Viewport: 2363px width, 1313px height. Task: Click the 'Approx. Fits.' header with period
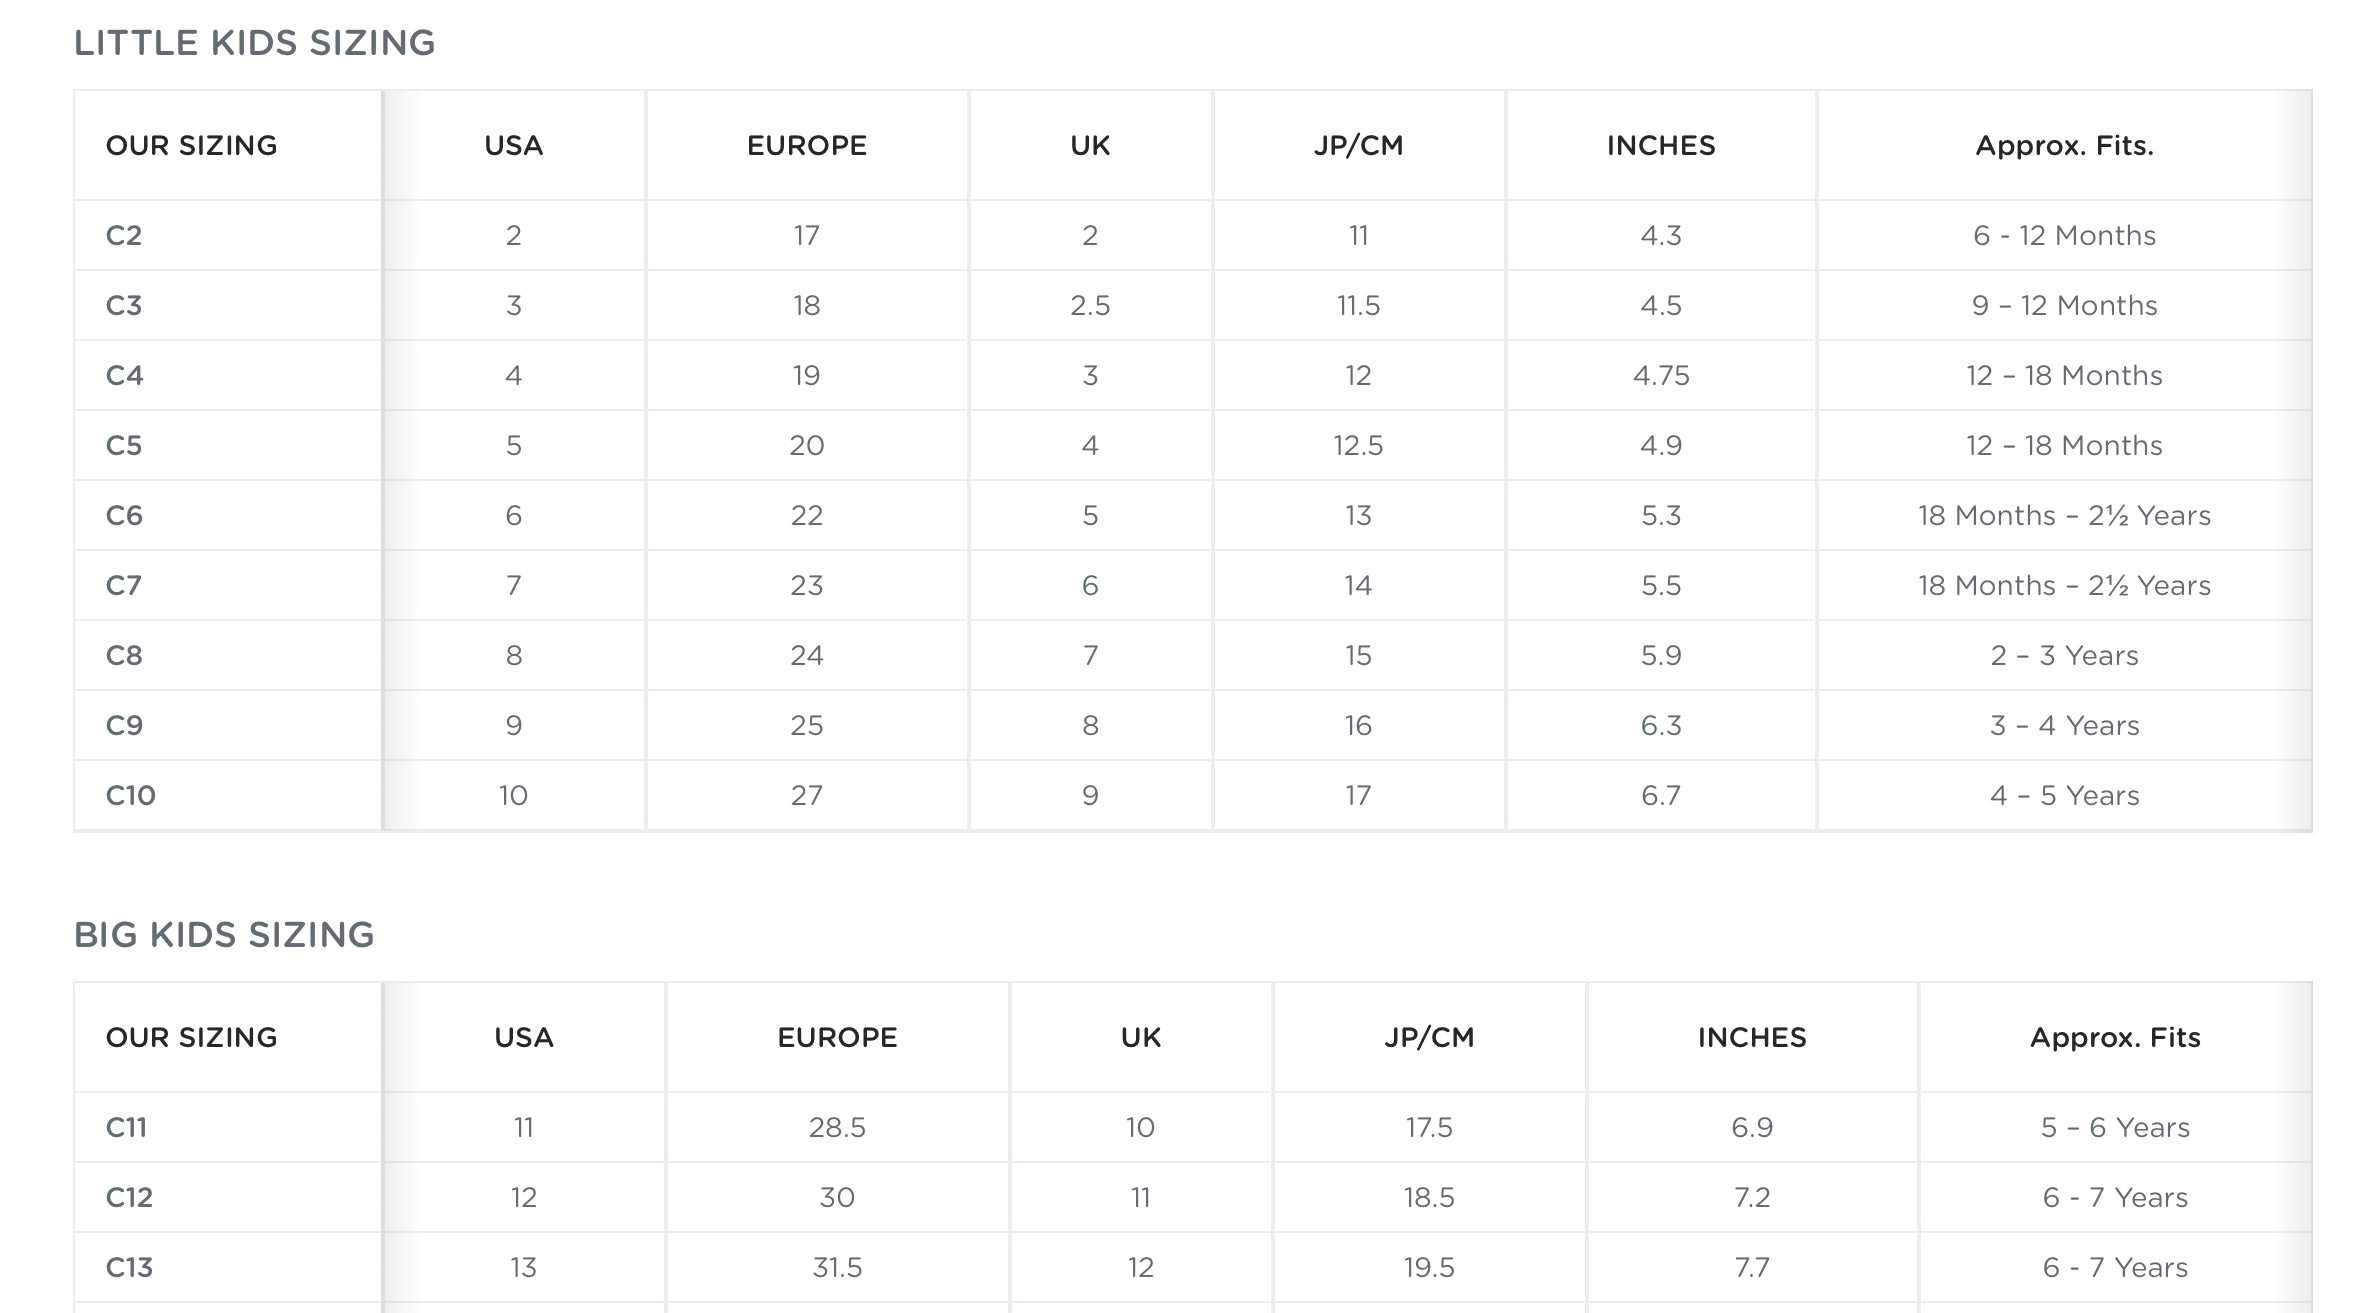2064,146
